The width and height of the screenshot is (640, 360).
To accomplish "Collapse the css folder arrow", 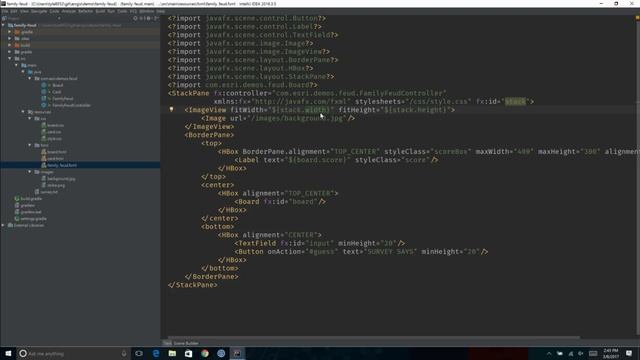I will 30,118.
